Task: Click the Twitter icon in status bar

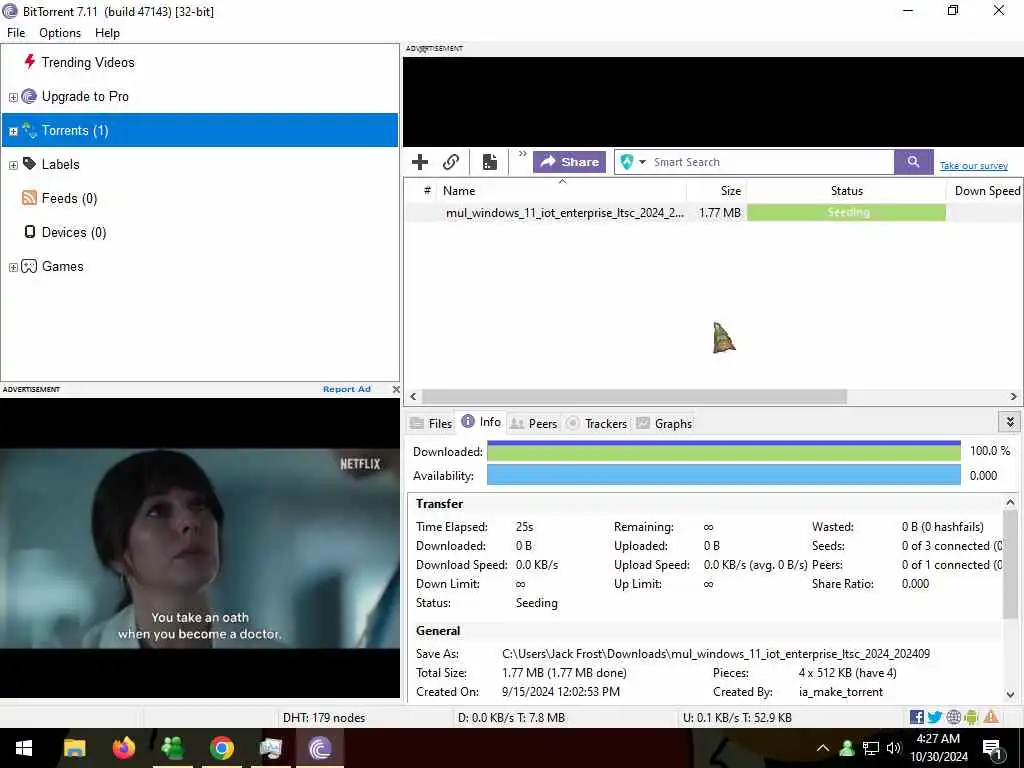Action: click(x=935, y=717)
